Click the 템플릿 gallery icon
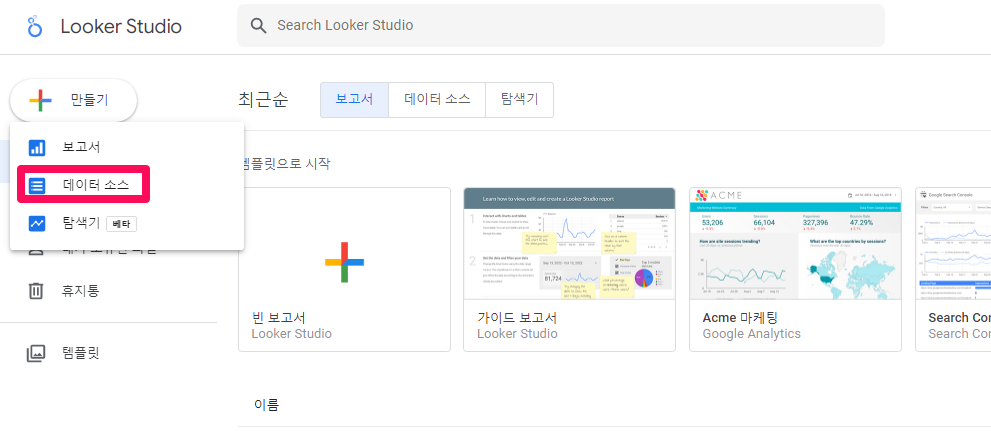This screenshot has height=435, width=991. [x=36, y=353]
